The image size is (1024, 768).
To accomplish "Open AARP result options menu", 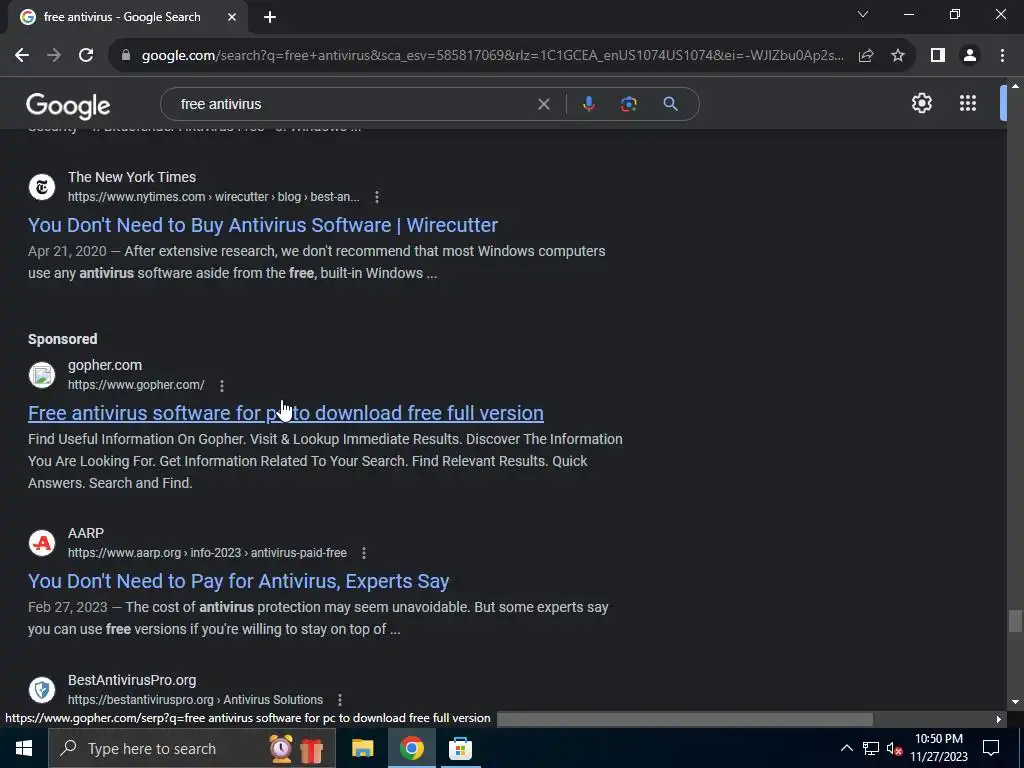I will pyautogui.click(x=364, y=553).
